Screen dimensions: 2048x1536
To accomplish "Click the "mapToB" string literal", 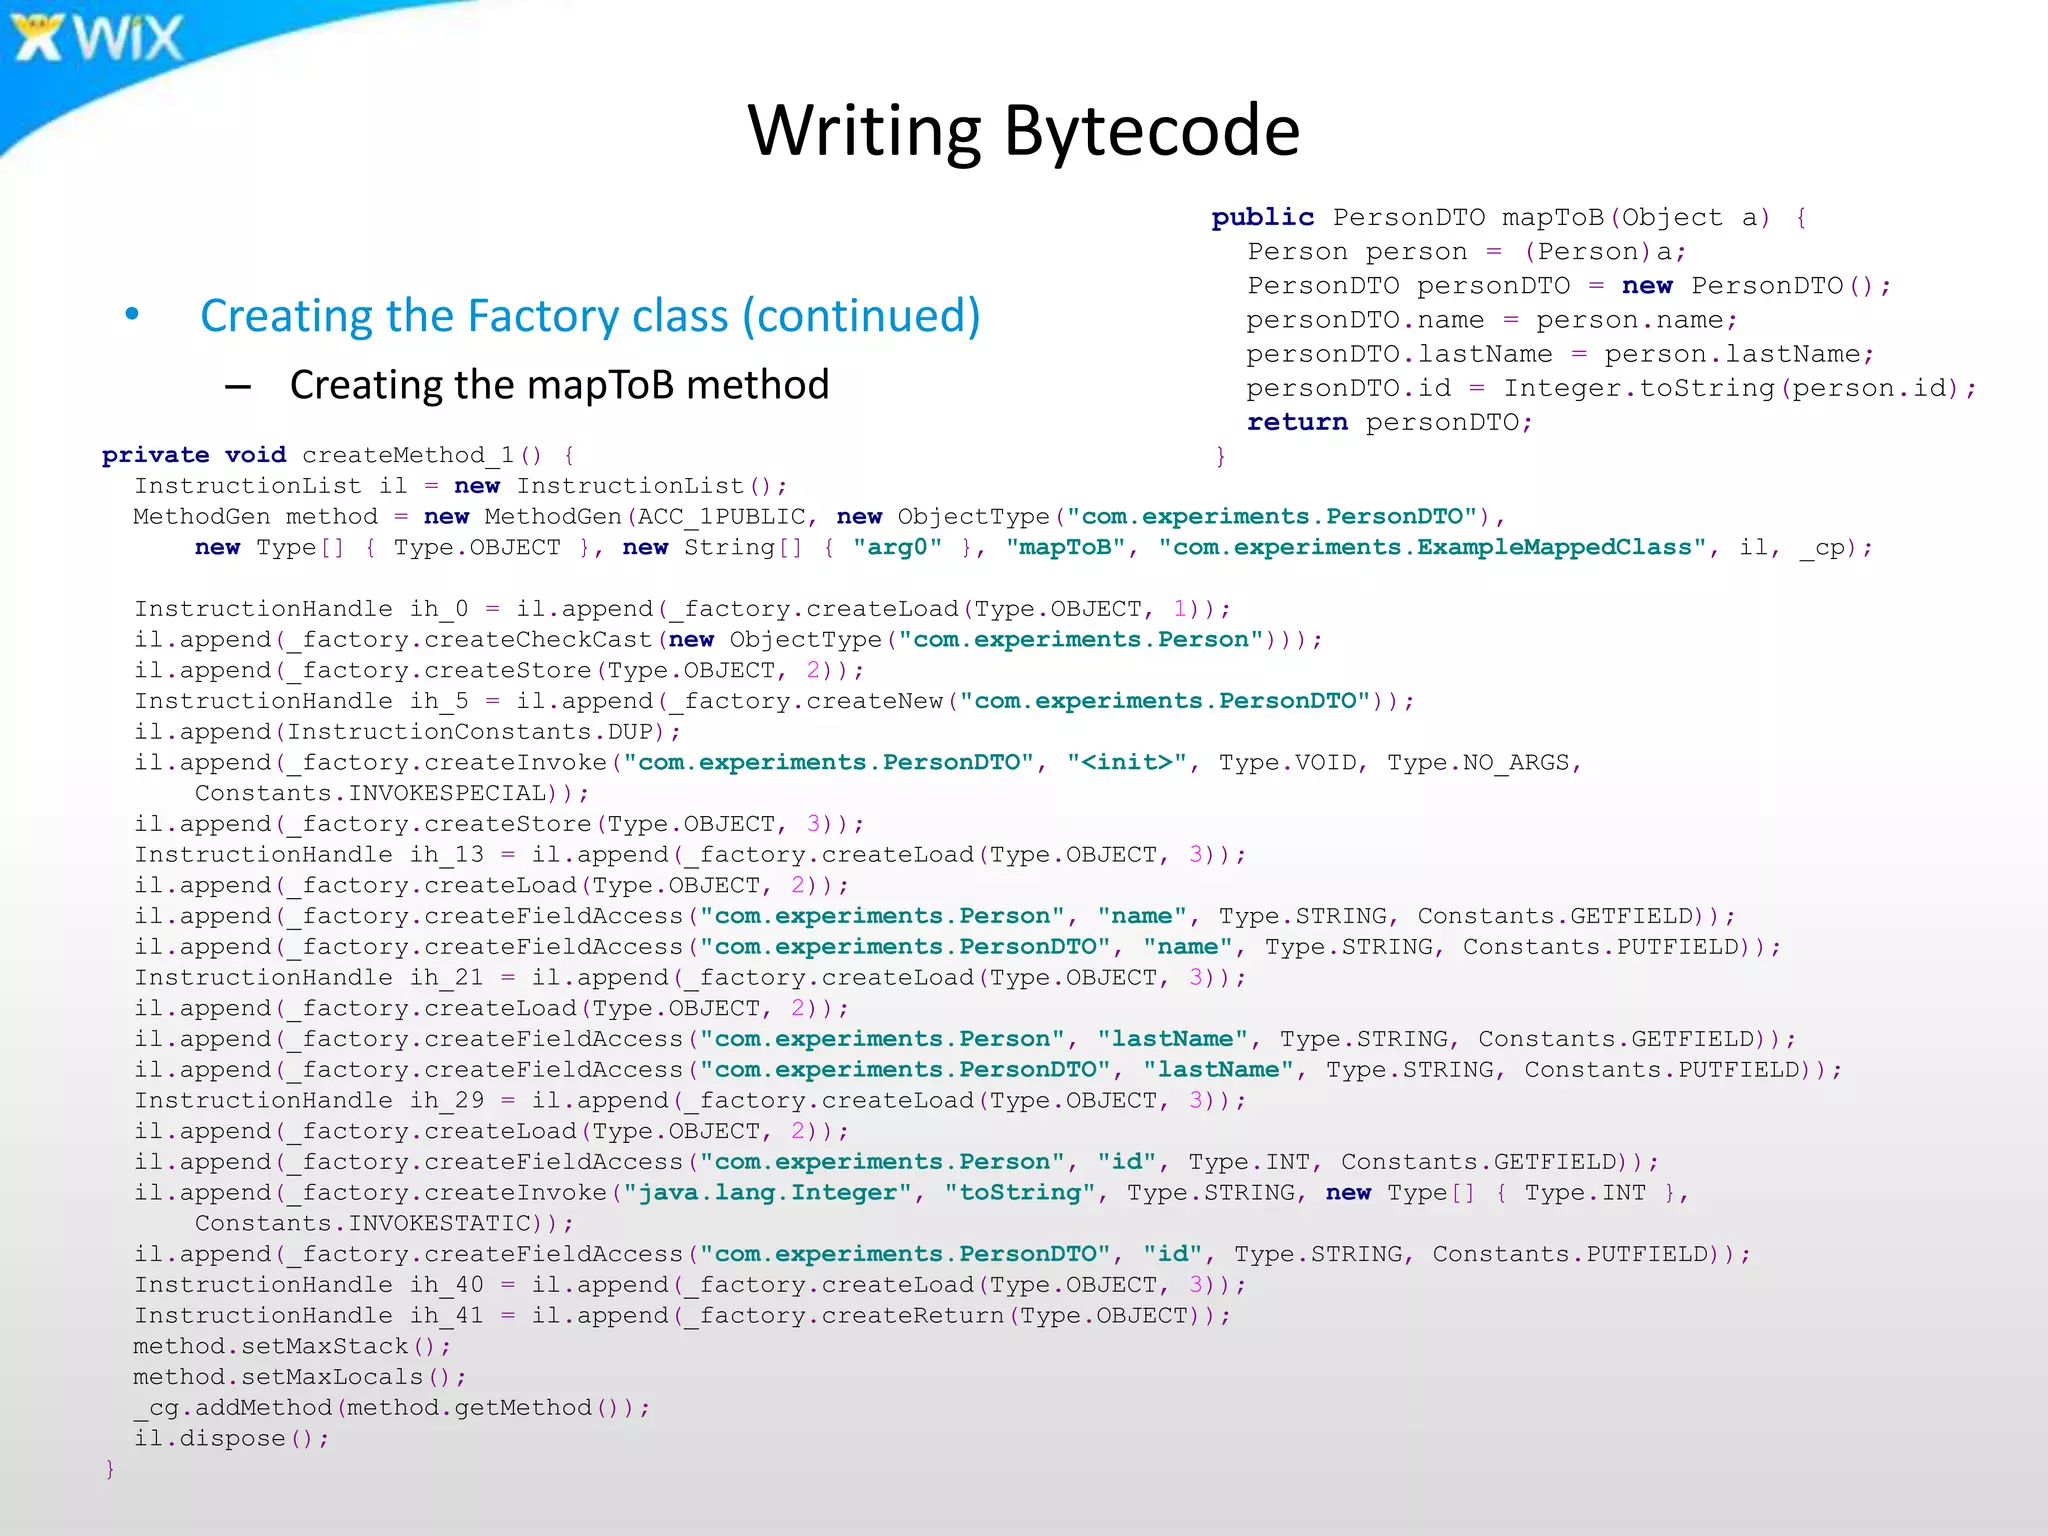I will [x=1066, y=547].
